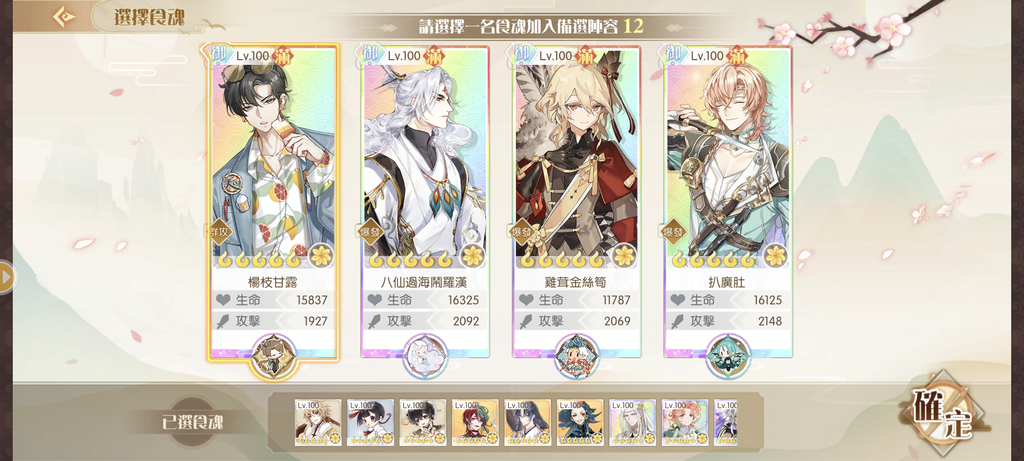Remove the first selected soul in bottom tray

(318, 422)
